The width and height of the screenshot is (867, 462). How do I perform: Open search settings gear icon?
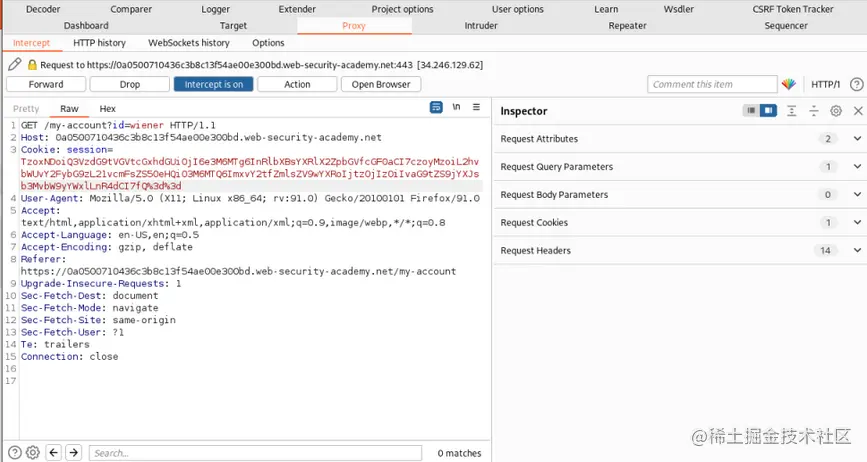click(x=33, y=453)
